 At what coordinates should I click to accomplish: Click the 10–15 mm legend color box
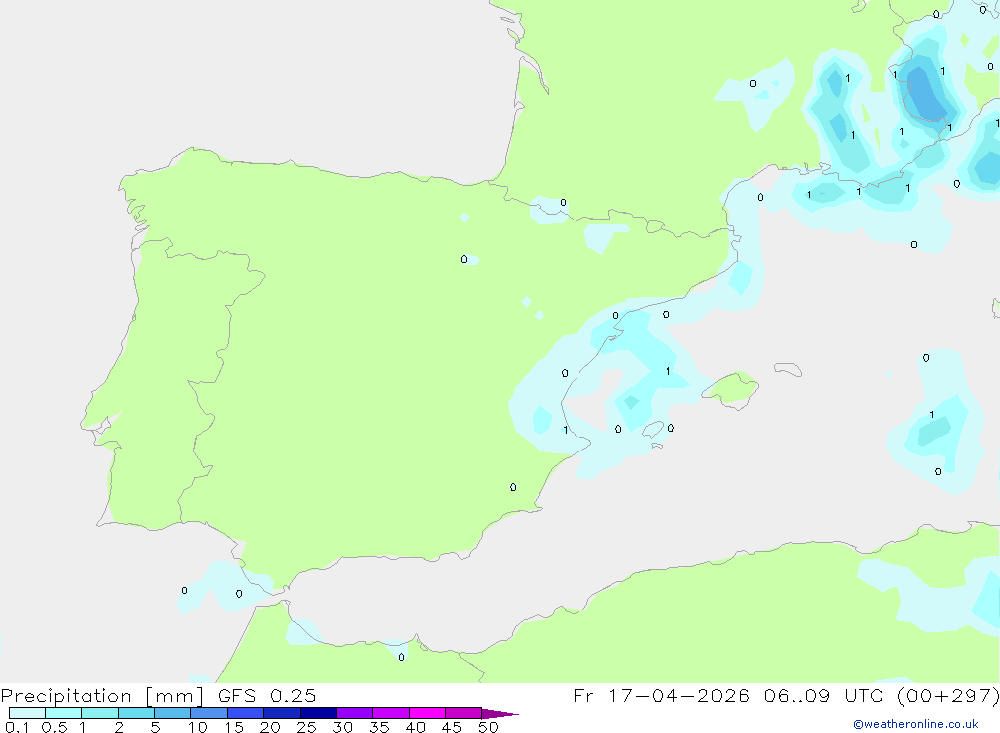click(x=209, y=713)
